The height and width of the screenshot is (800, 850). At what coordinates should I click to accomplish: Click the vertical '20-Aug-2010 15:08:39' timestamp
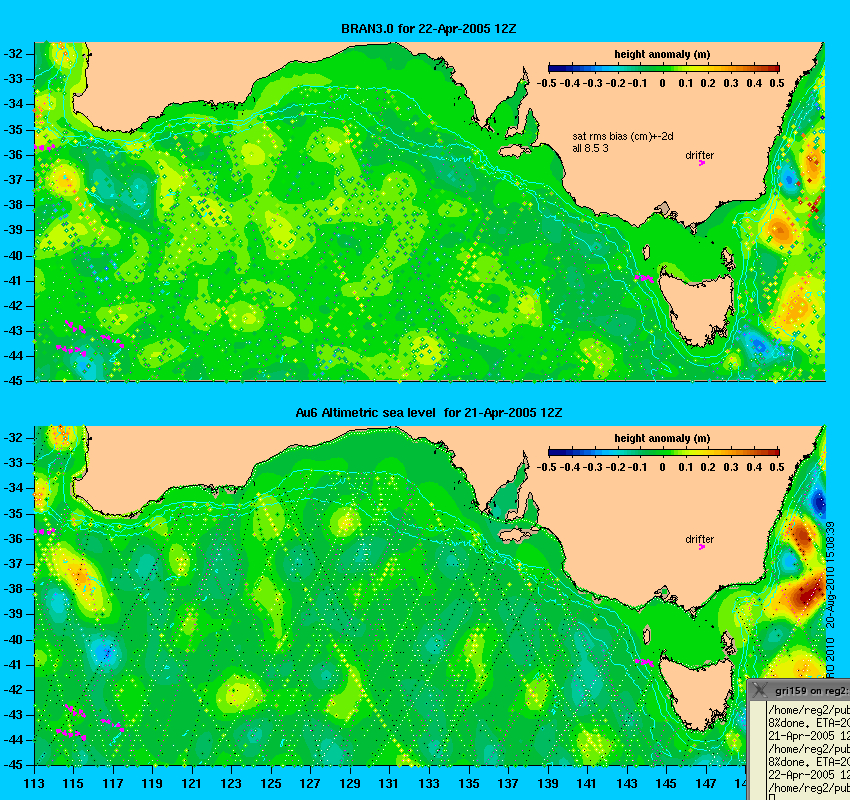(x=829, y=575)
